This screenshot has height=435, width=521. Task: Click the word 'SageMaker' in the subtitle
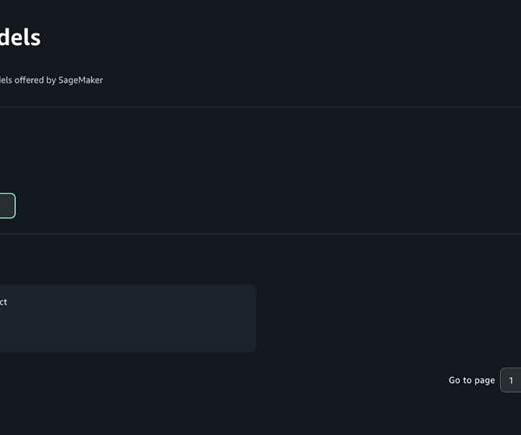[80, 80]
